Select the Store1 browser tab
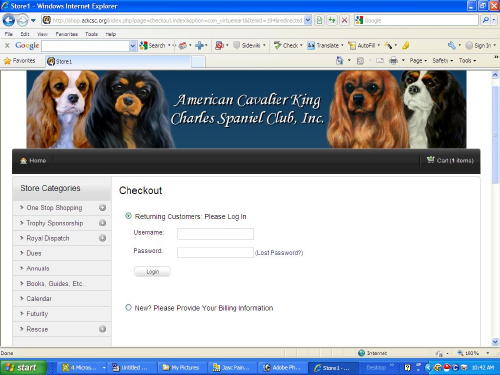Viewport: 500px width, 375px height. click(x=118, y=61)
